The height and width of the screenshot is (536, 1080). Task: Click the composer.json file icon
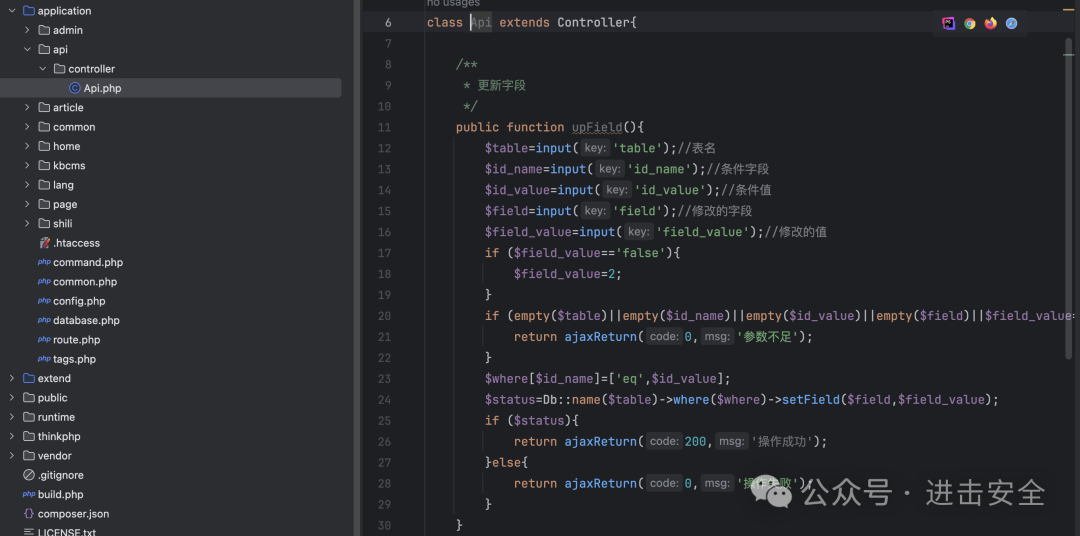point(29,513)
